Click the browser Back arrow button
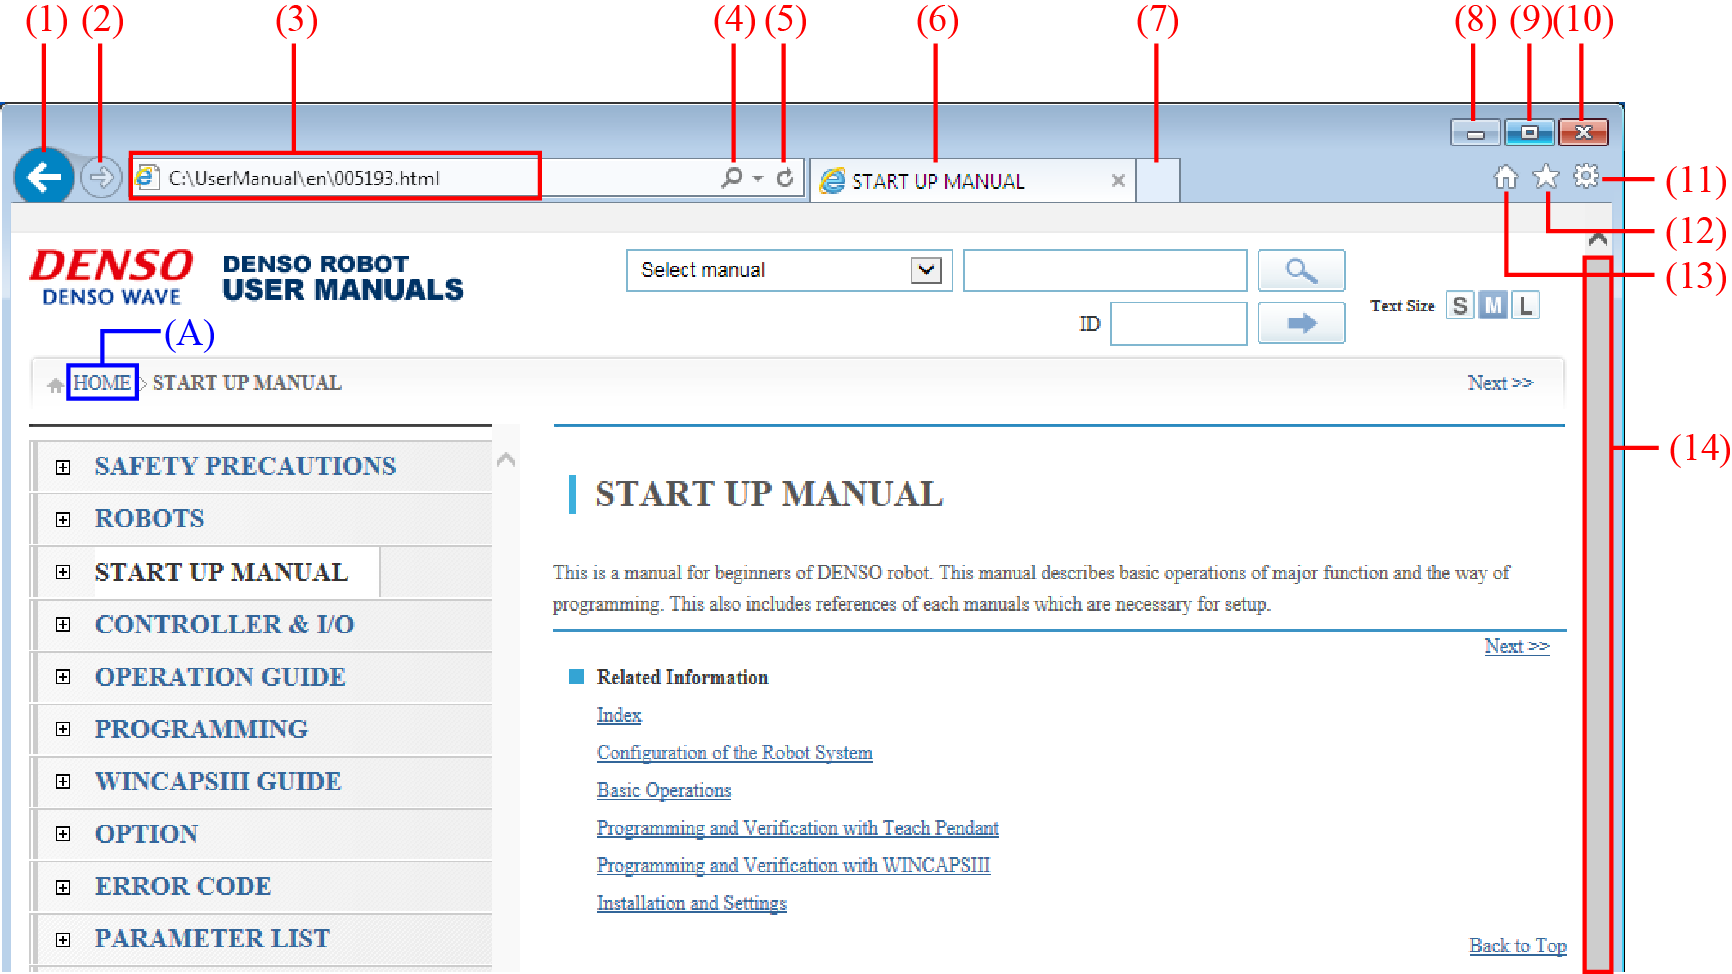 (44, 178)
